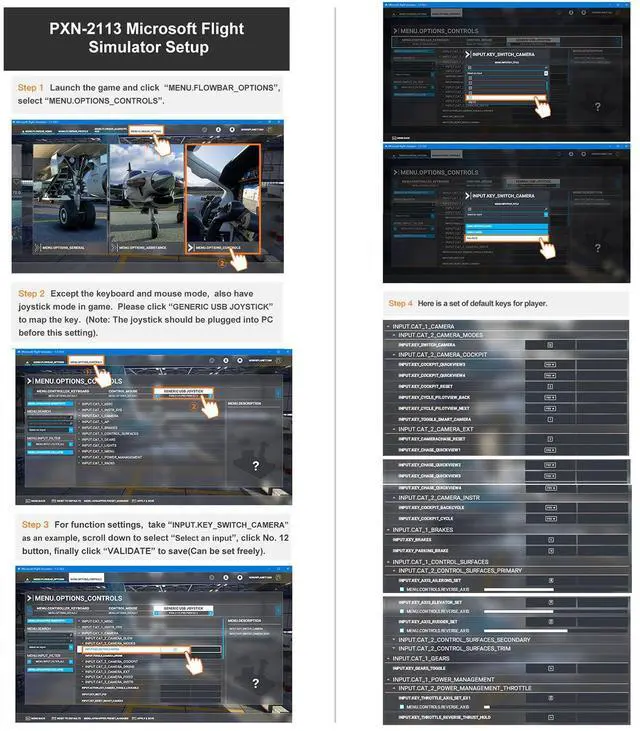Toggle reverse axis checkbox under AXIS_AILERONS_SET

(x=402, y=590)
